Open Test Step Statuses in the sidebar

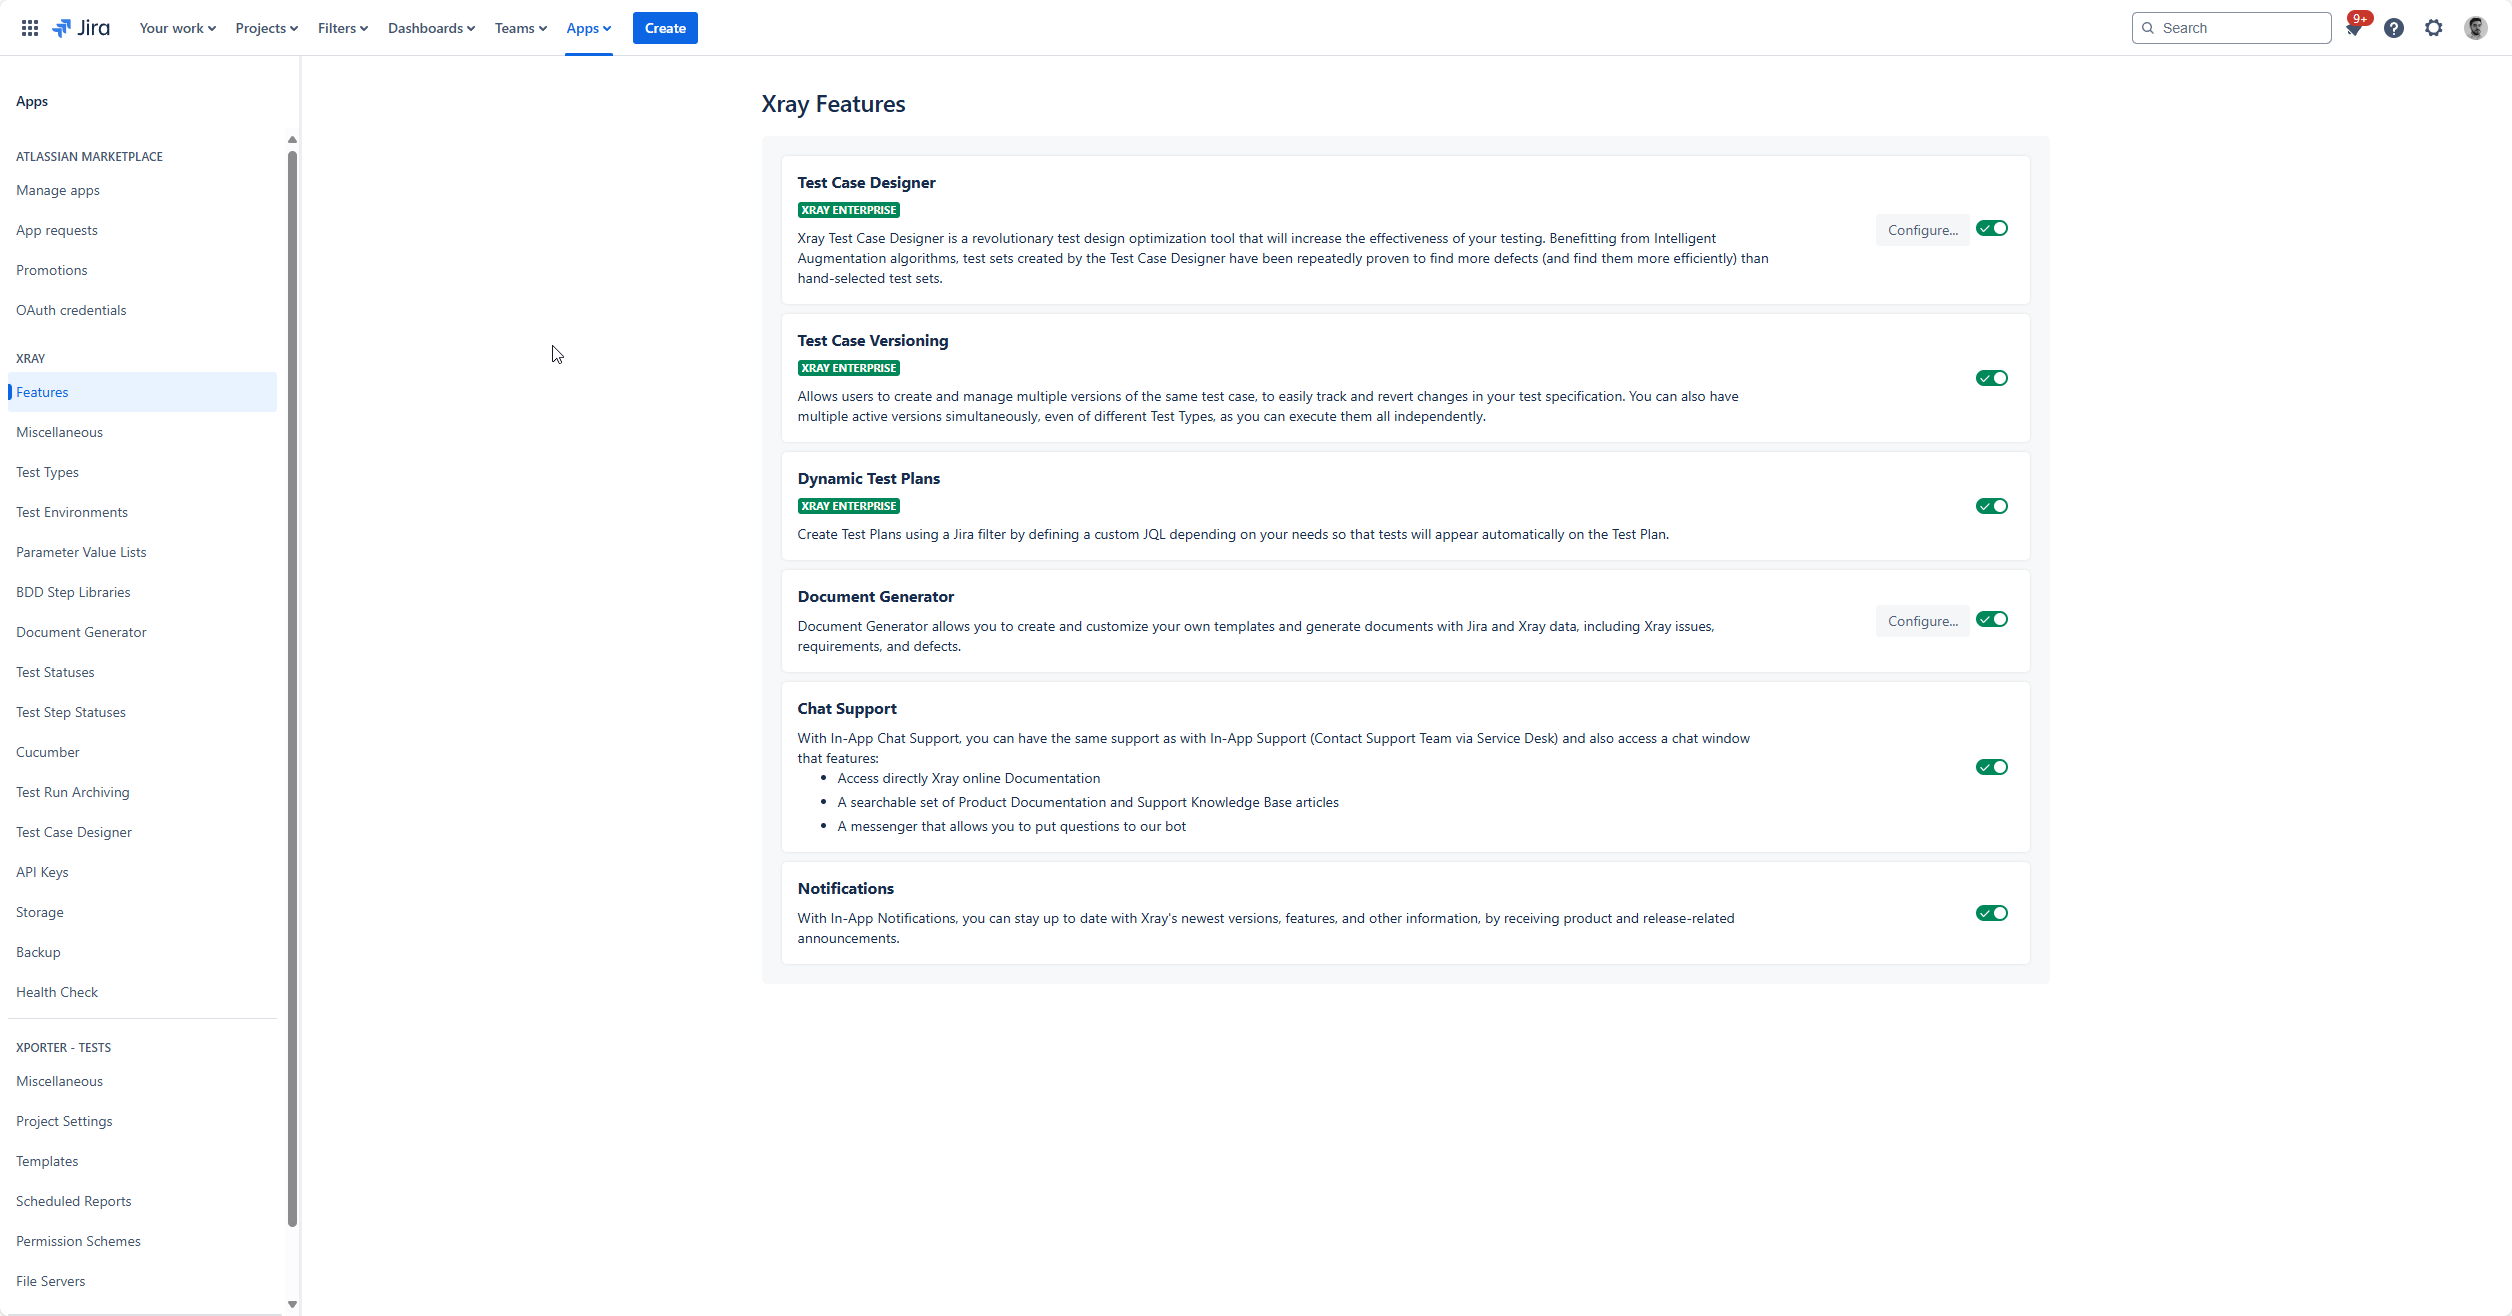[142, 712]
